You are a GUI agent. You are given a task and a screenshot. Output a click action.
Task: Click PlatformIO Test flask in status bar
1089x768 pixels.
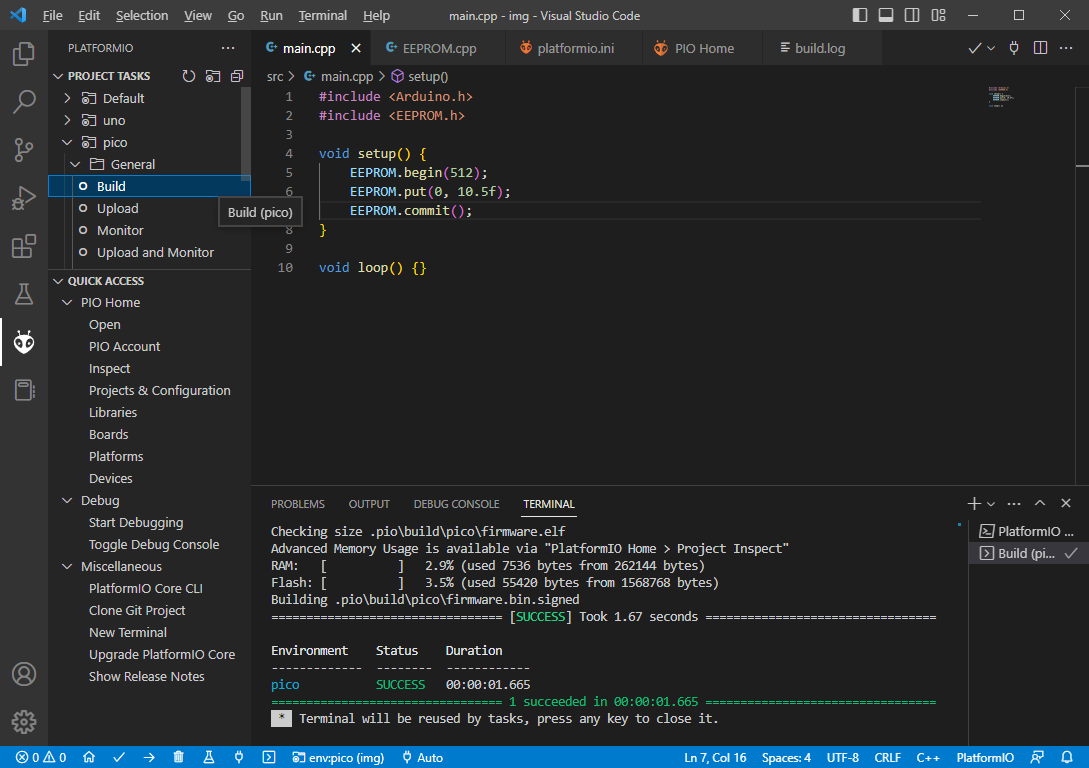208,758
